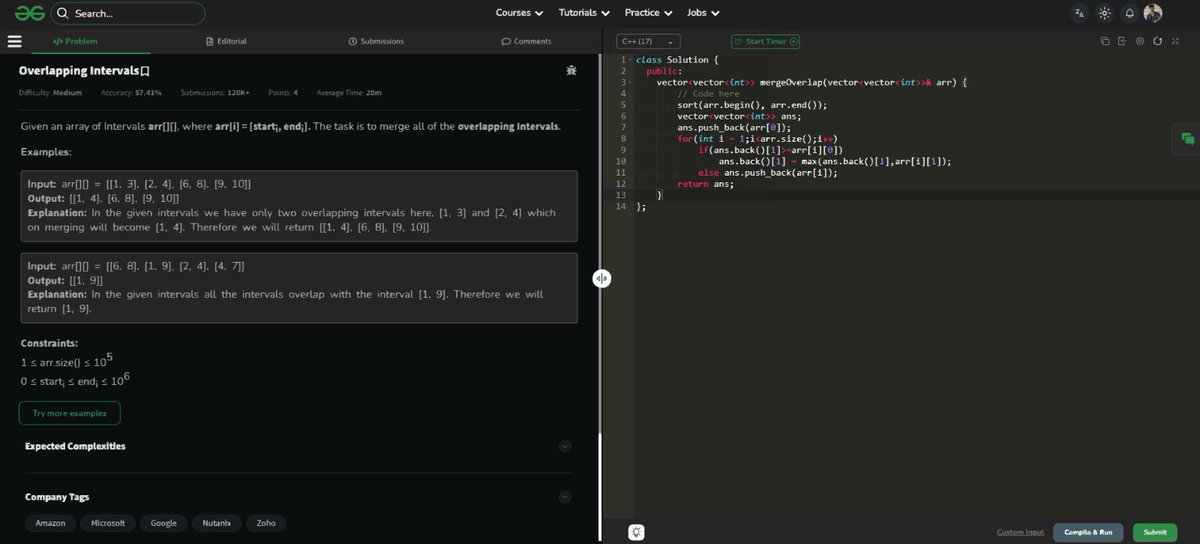Open the hamburger menu icon

click(14, 42)
